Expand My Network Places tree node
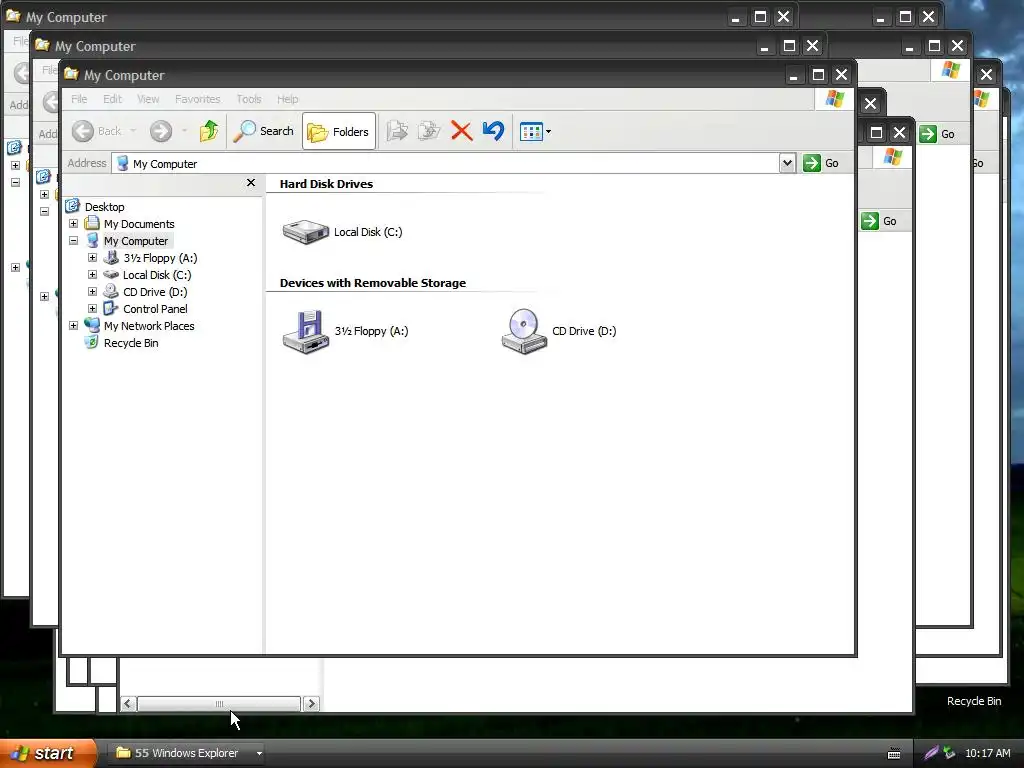The width and height of the screenshot is (1024, 768). (73, 326)
